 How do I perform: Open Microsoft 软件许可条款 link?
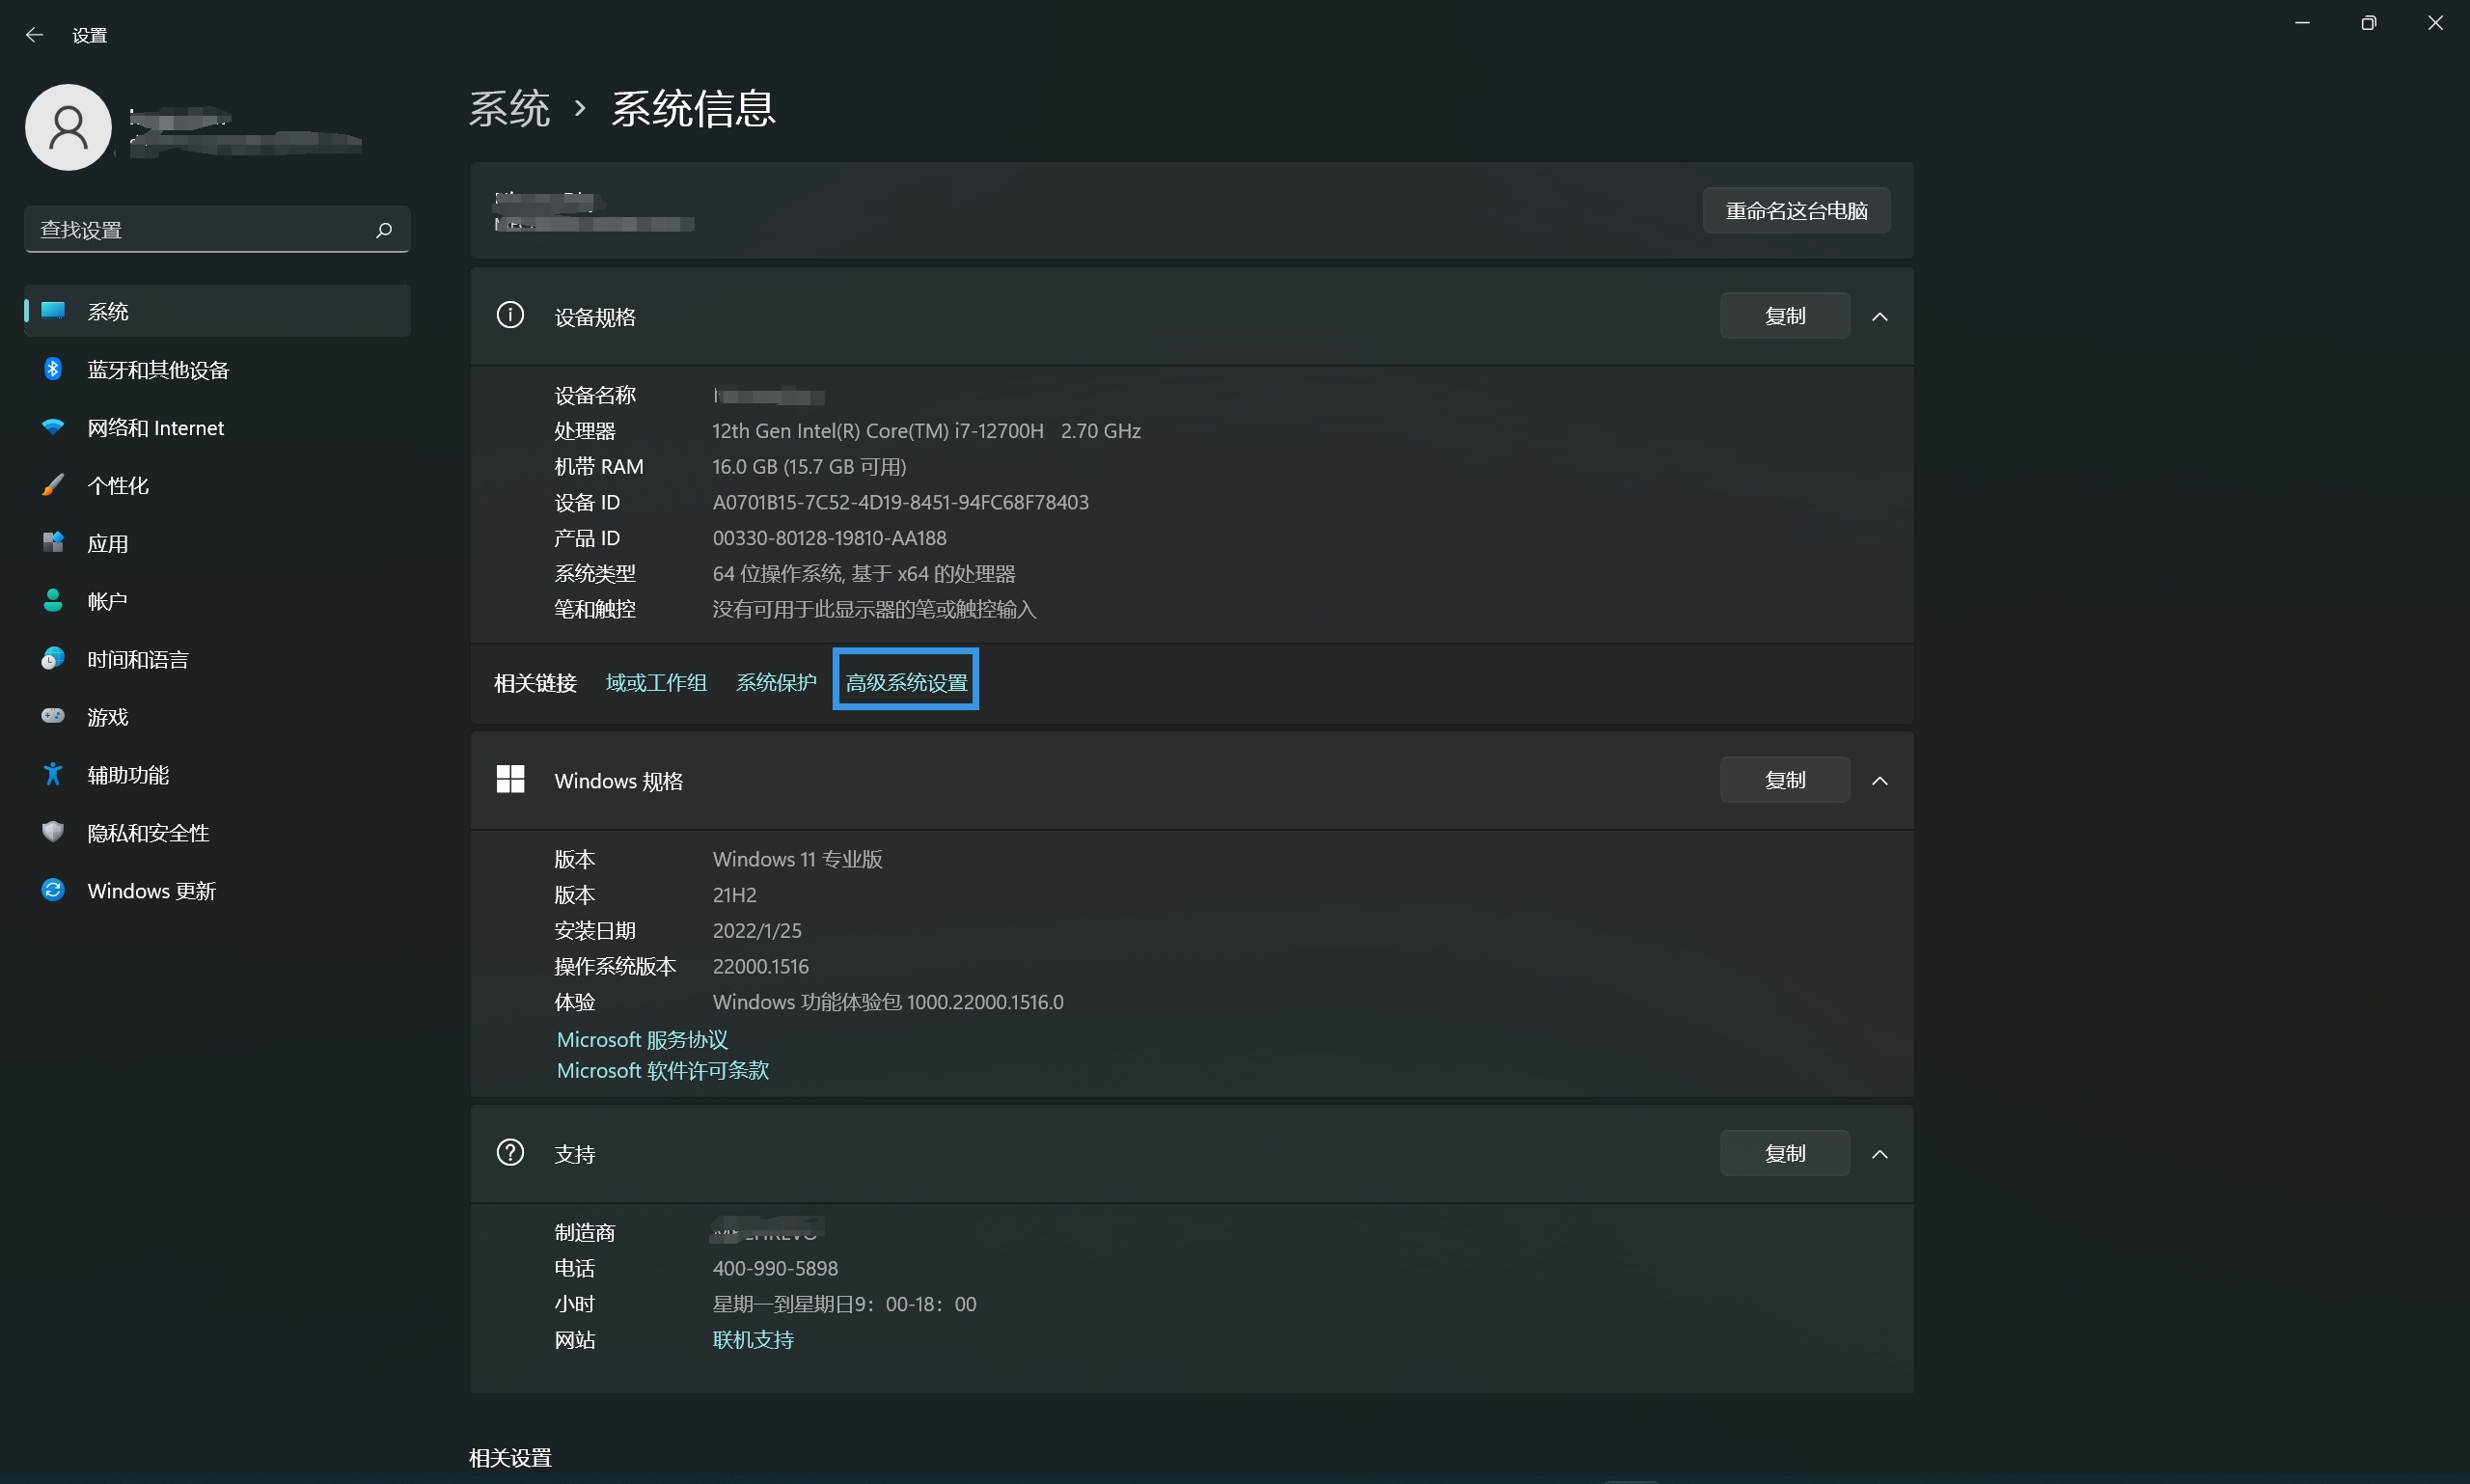tap(662, 1071)
